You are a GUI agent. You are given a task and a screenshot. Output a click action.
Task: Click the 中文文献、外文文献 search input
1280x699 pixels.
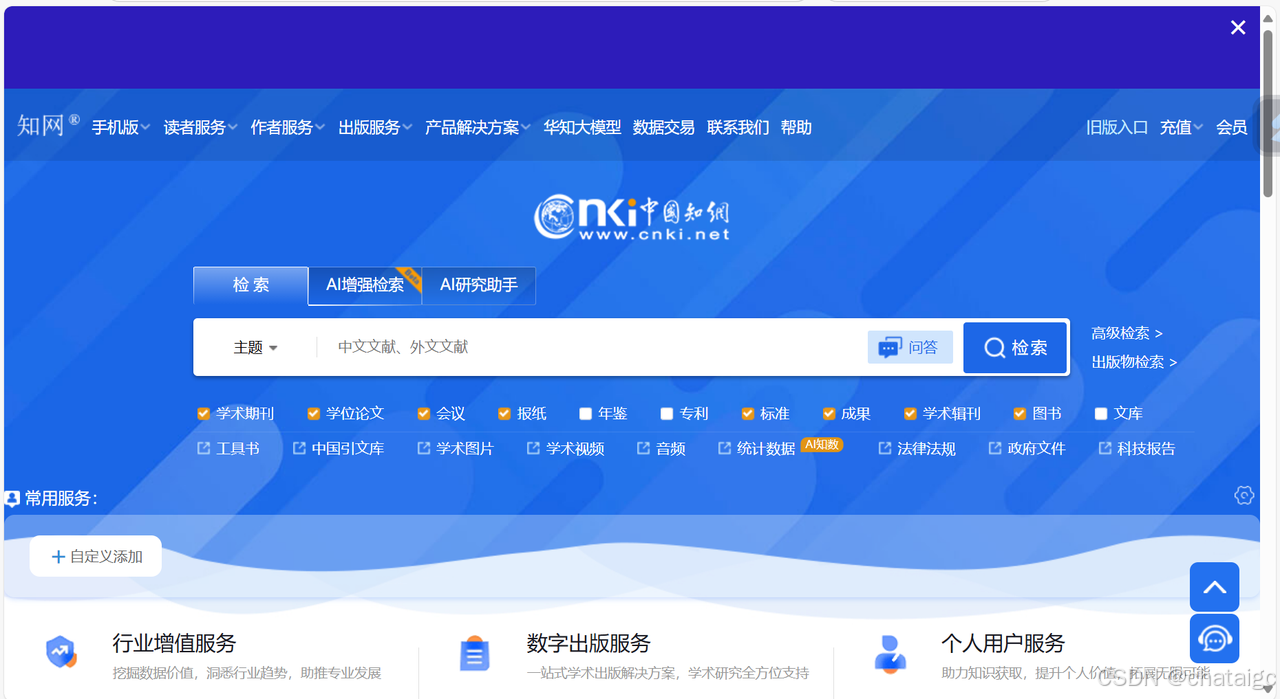coord(590,347)
